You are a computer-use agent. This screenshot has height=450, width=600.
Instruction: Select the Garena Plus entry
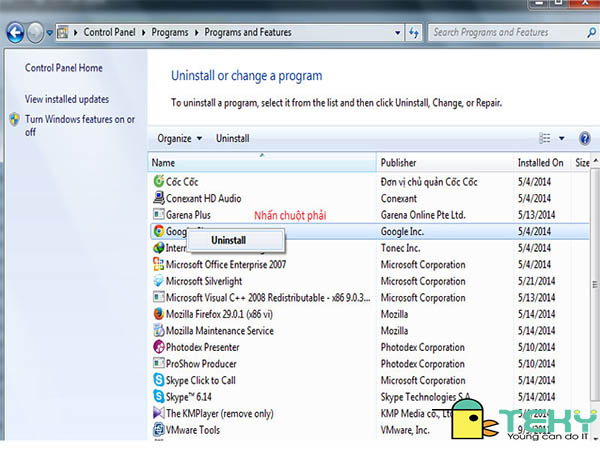coord(188,215)
